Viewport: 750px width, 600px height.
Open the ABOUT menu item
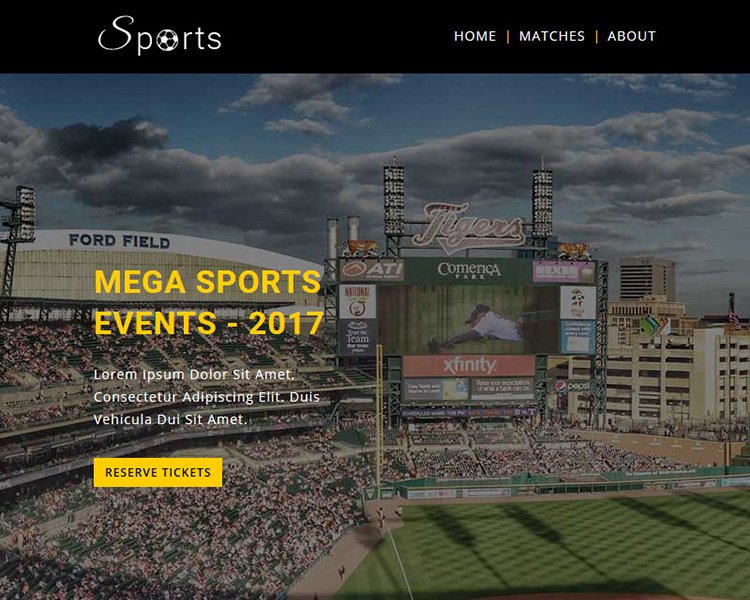pos(631,36)
